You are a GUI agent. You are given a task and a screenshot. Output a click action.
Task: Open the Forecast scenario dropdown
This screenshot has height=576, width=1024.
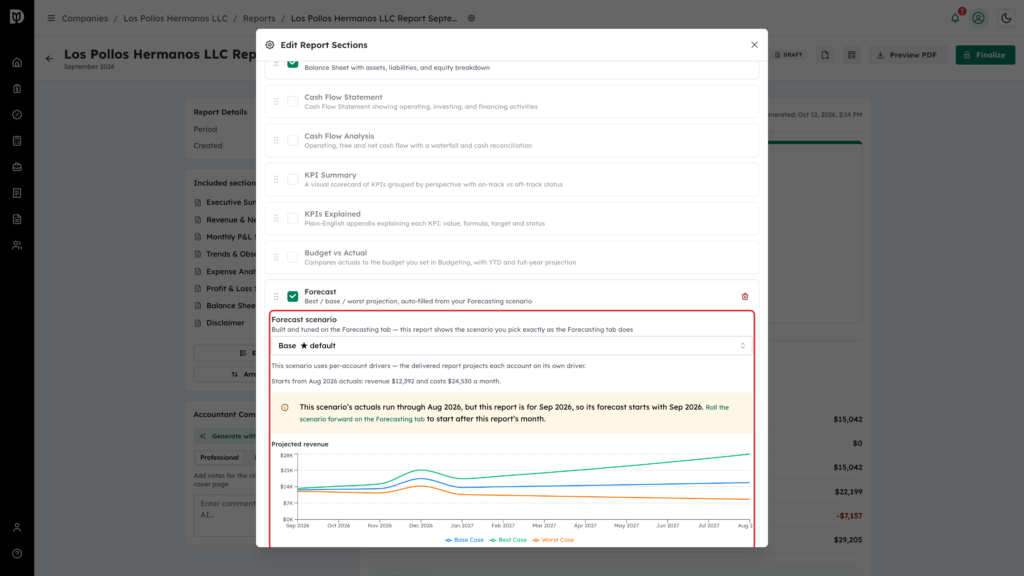click(511, 345)
